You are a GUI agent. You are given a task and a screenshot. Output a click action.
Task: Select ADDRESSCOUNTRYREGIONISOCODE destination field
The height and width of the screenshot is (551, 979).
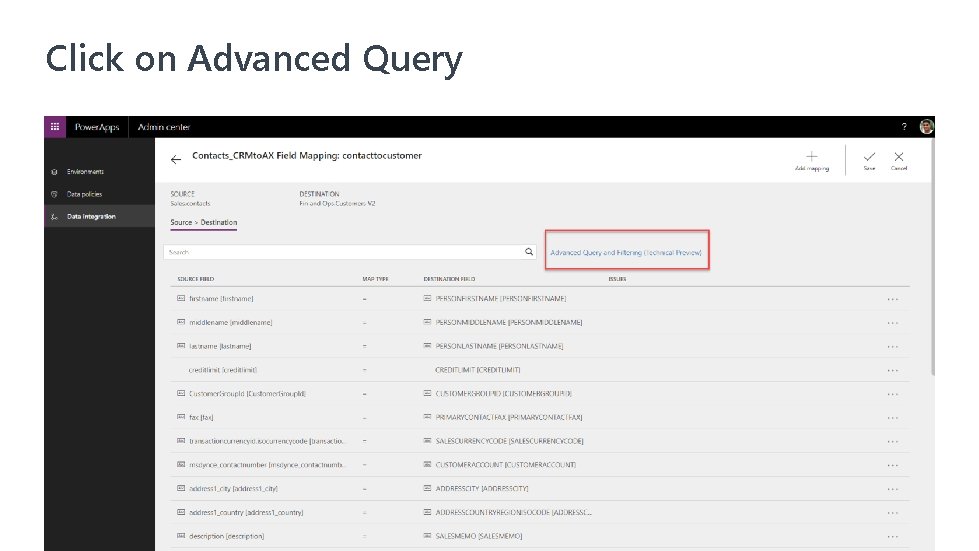click(513, 512)
